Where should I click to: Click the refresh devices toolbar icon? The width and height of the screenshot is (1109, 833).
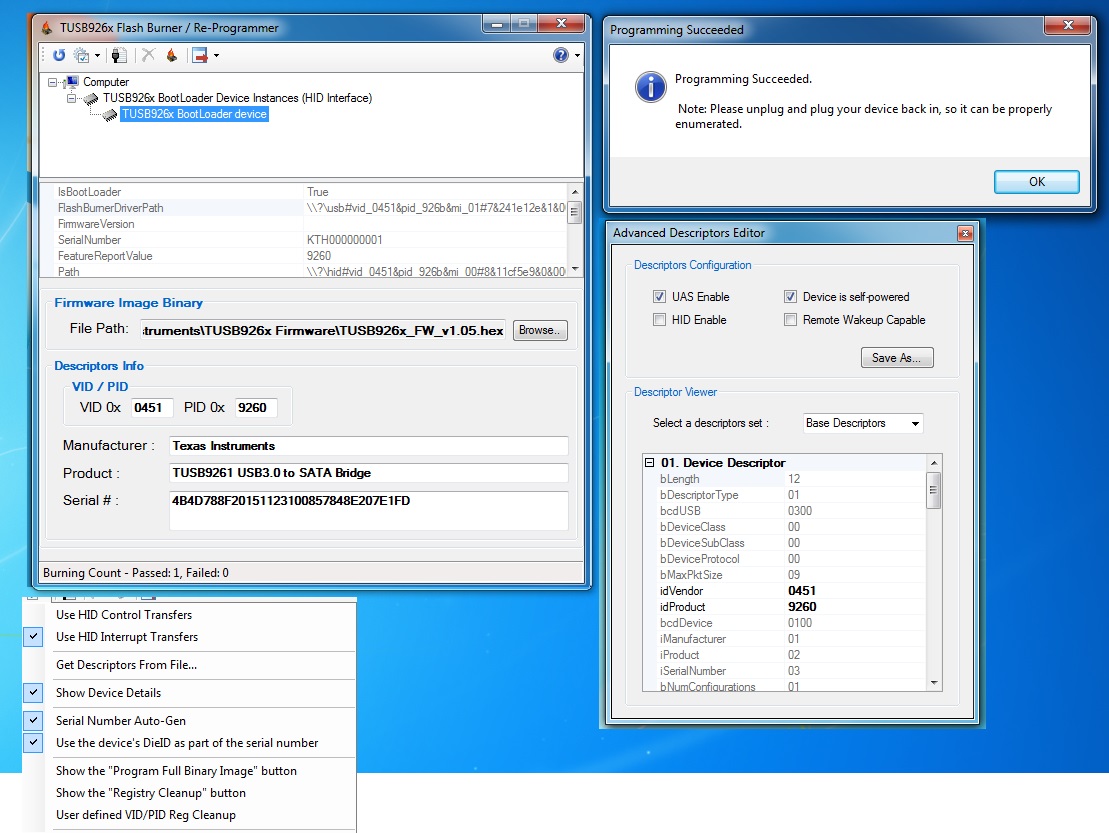click(x=59, y=55)
